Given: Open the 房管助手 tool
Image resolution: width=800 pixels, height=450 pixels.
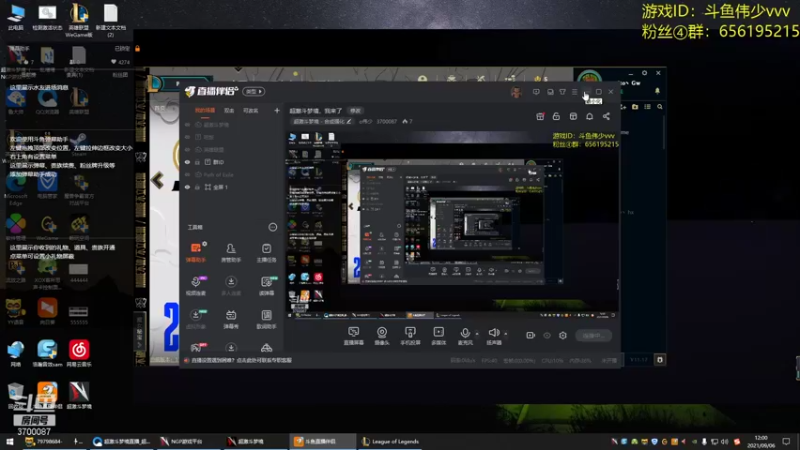Looking at the screenshot, I should [x=231, y=252].
